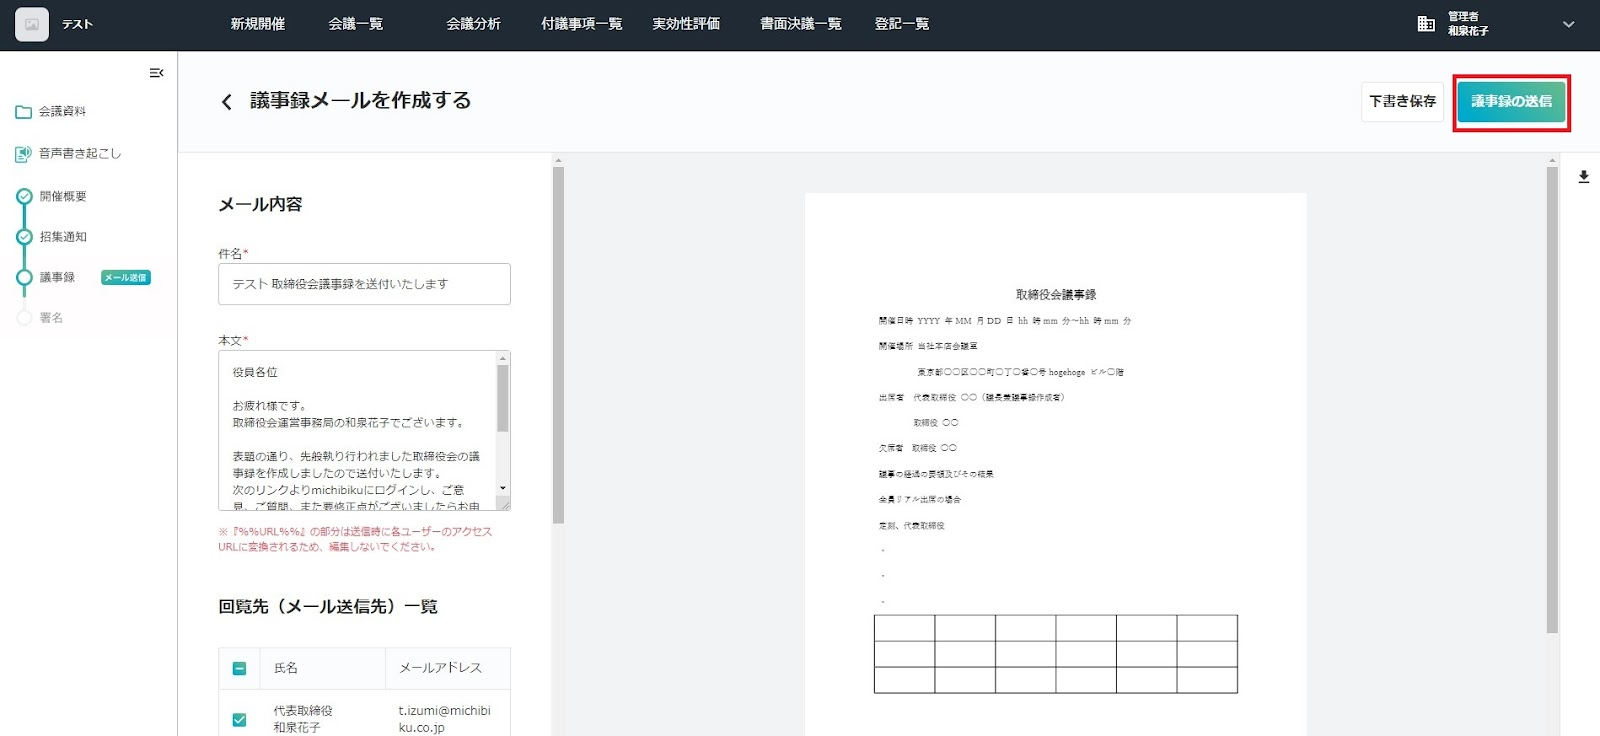The image size is (1600, 736).
Task: Download the minutes PDF using the download icon
Action: click(x=1584, y=177)
